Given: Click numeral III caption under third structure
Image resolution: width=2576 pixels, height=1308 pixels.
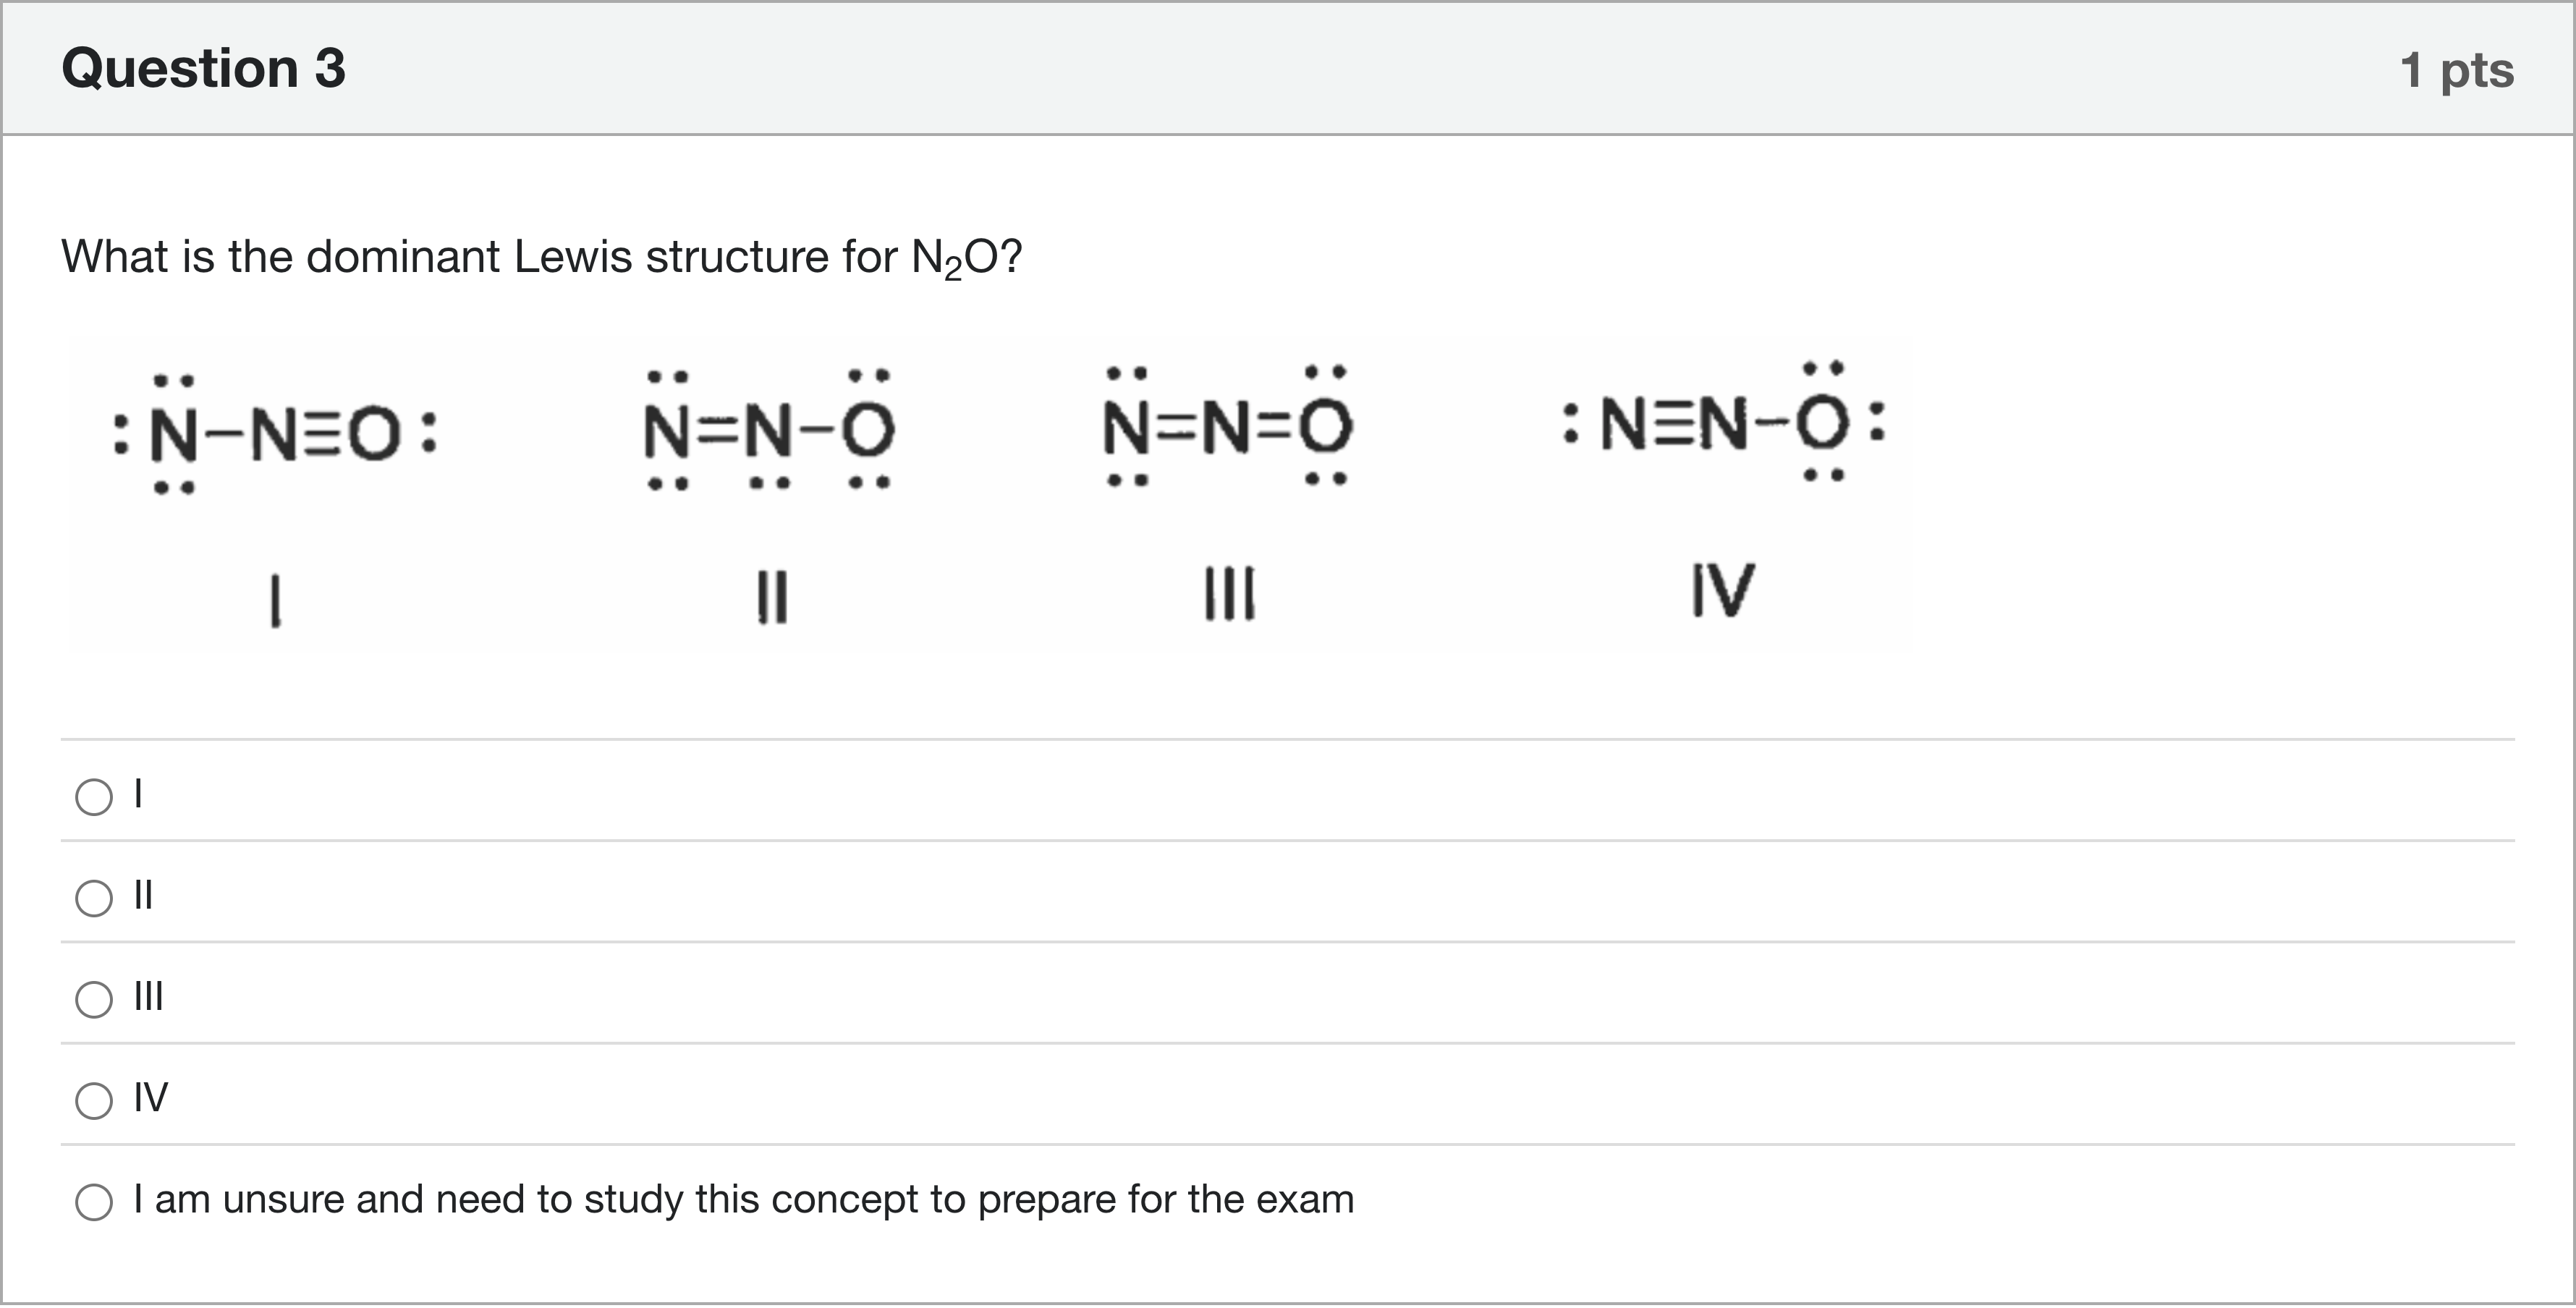Looking at the screenshot, I should point(1229,594).
